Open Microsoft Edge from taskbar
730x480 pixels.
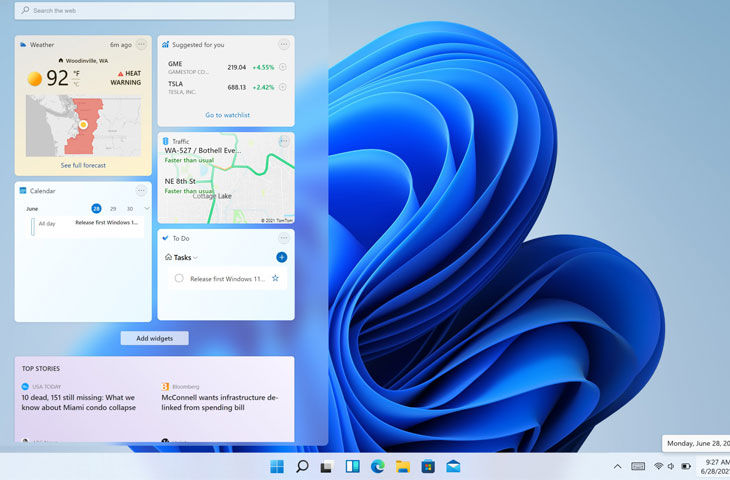tap(378, 466)
